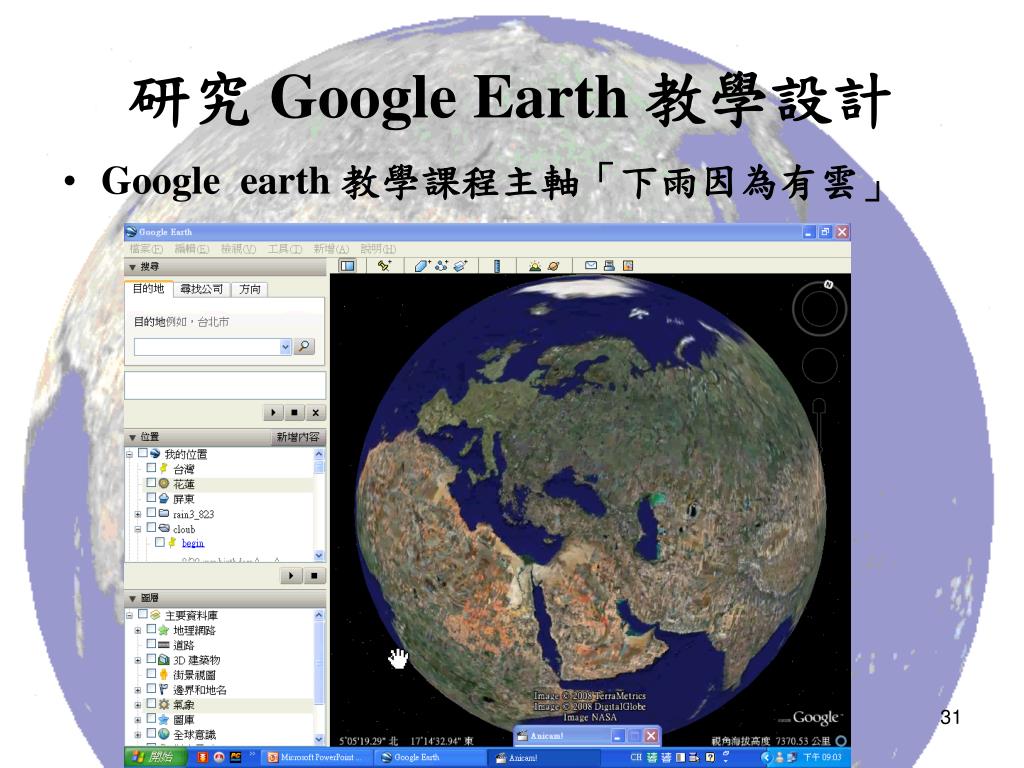This screenshot has width=1024, height=768.
Task: Open the 編輯 Edit menu
Action: click(192, 249)
